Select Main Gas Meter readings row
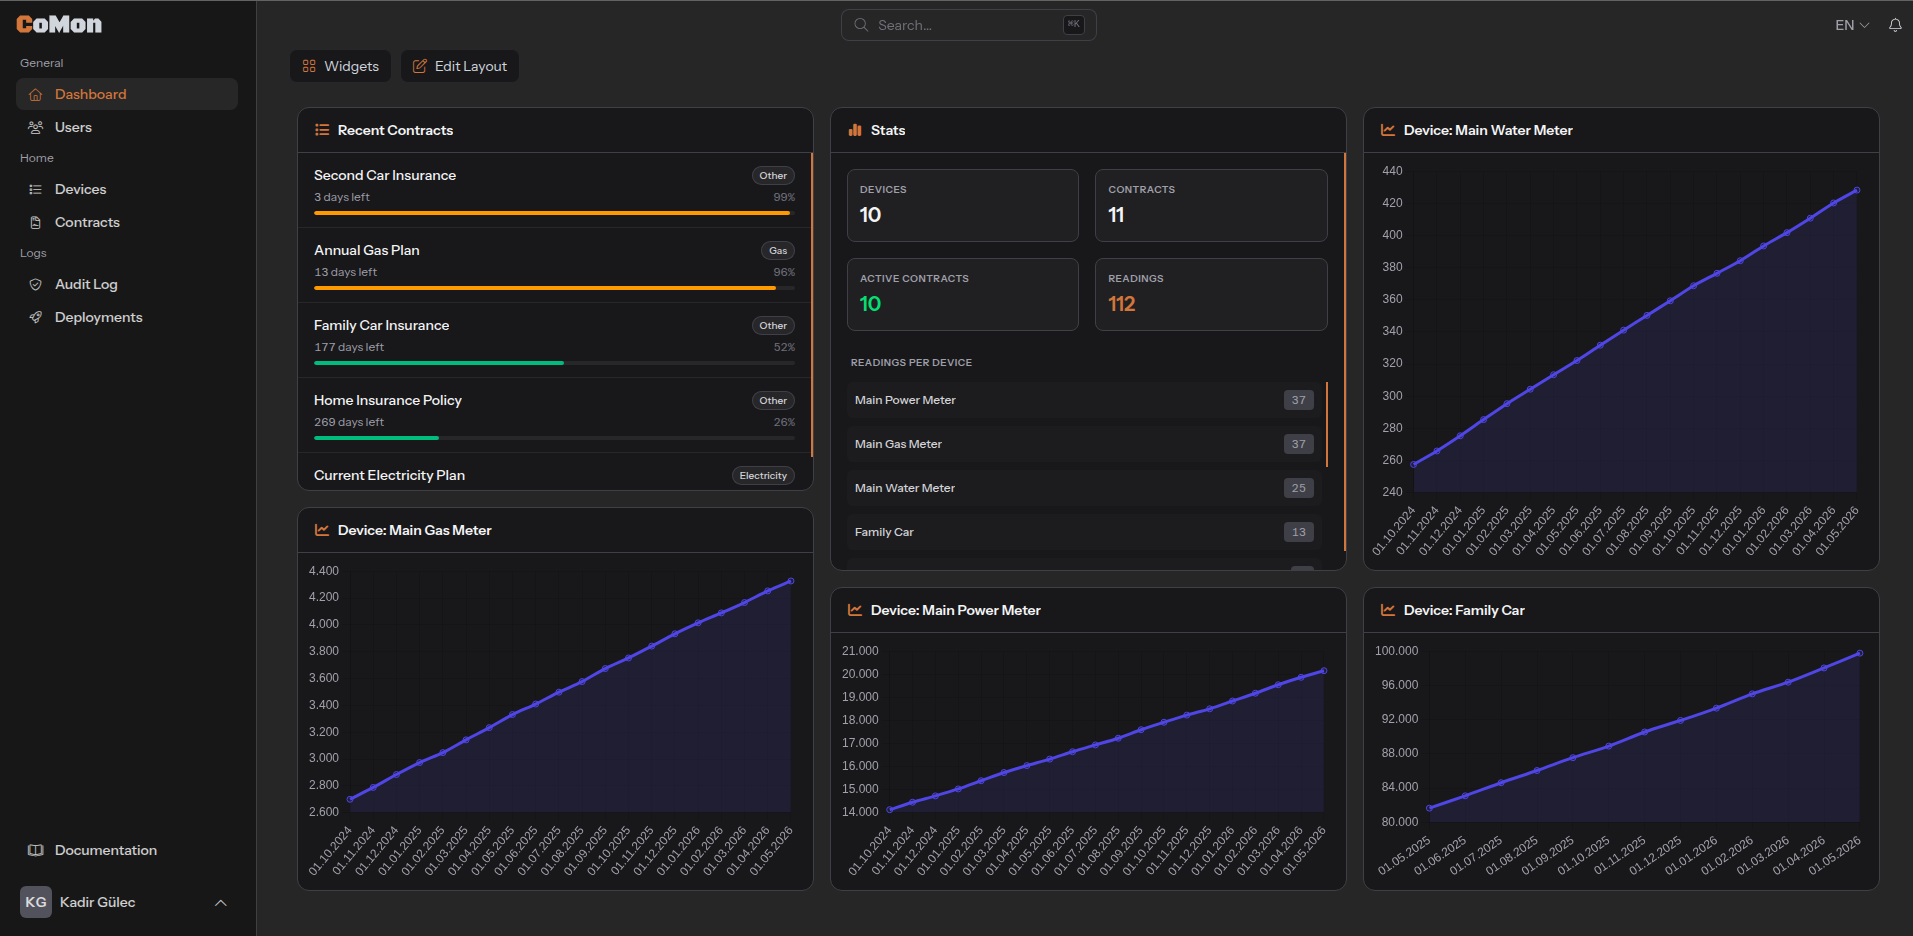The image size is (1913, 936). coord(1084,444)
